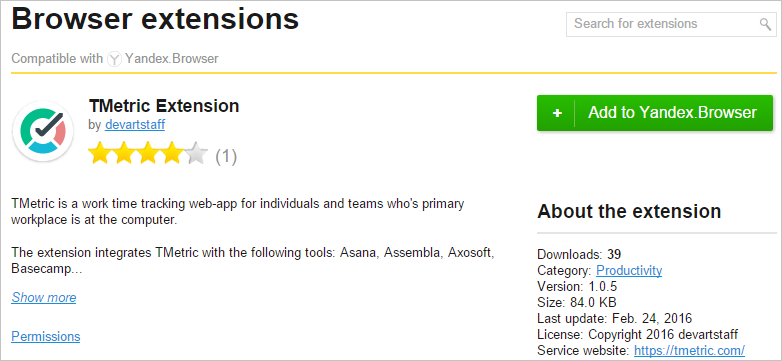Click the TMetric Extension title
Viewport: 782px width, 361px height.
(x=164, y=106)
